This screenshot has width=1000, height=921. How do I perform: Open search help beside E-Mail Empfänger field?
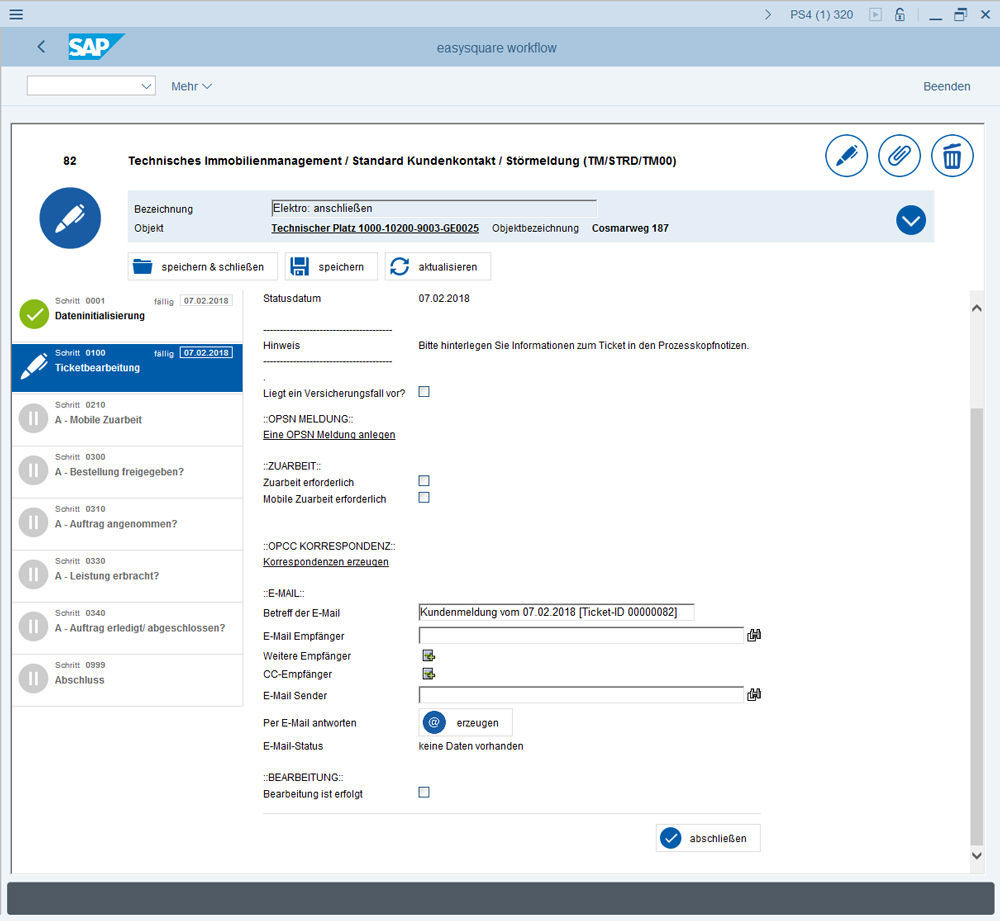754,635
